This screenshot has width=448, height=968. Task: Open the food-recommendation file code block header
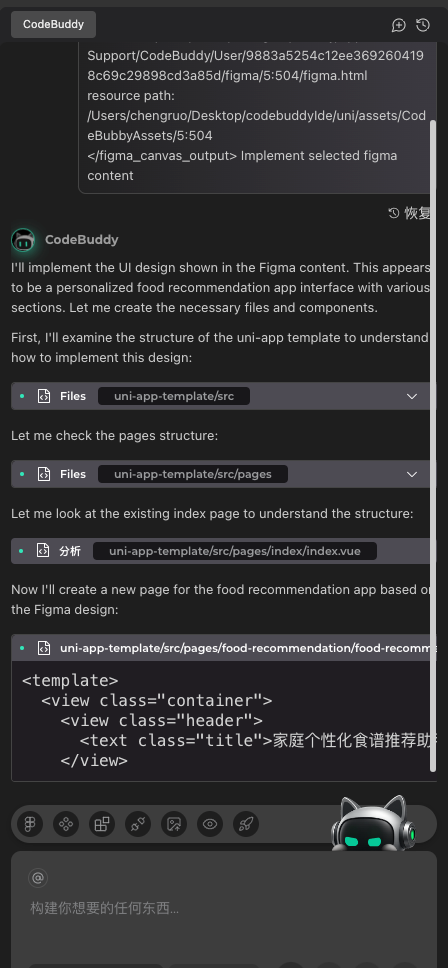coord(223,648)
